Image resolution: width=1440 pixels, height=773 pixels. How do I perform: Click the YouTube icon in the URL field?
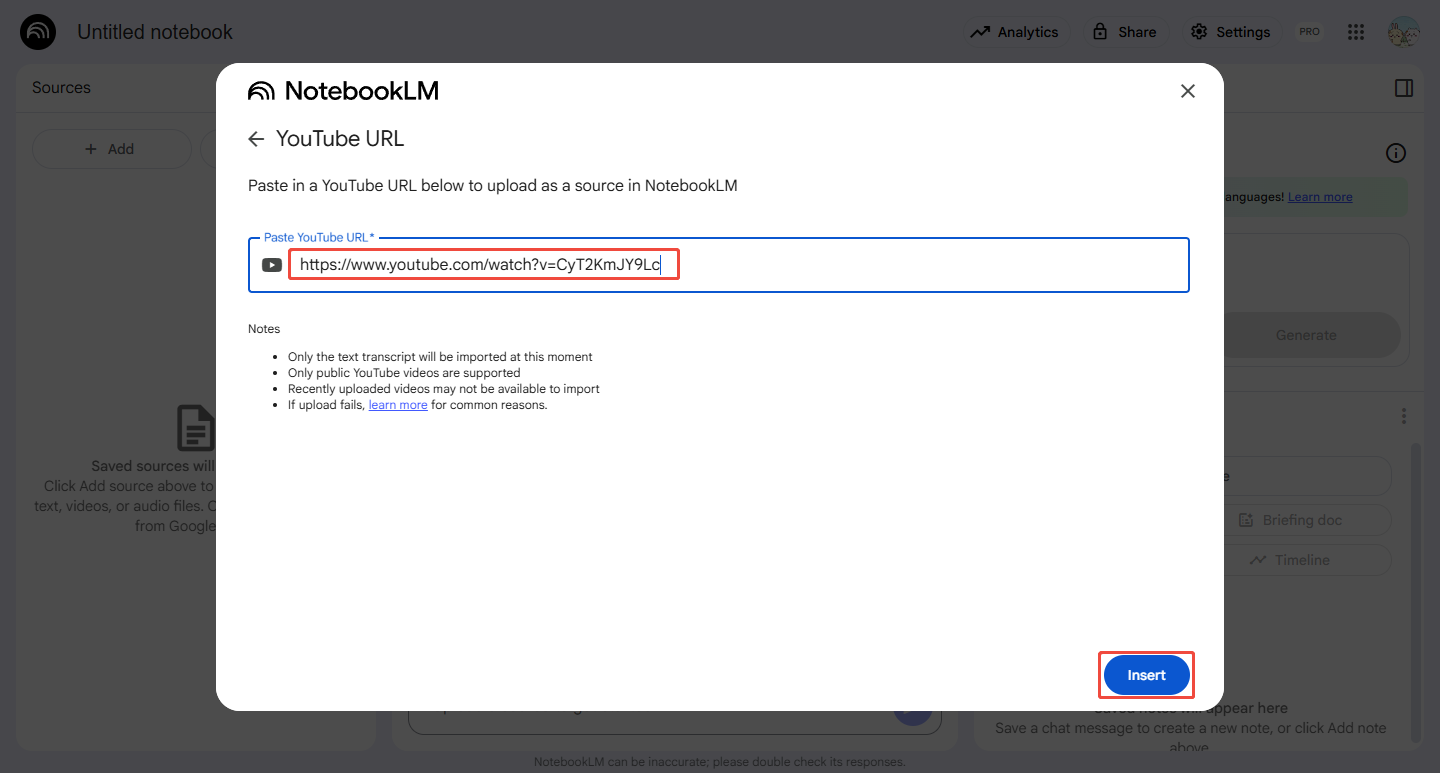pos(271,265)
